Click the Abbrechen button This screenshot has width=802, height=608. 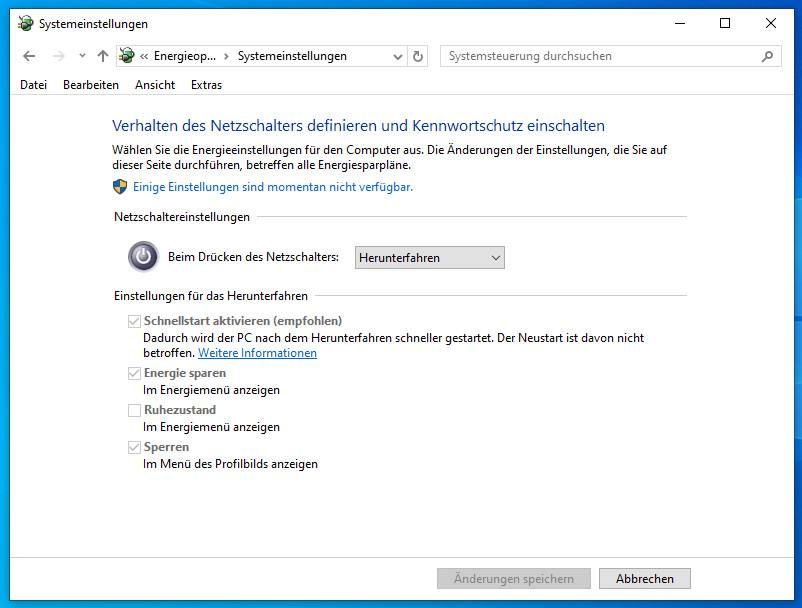tap(644, 578)
